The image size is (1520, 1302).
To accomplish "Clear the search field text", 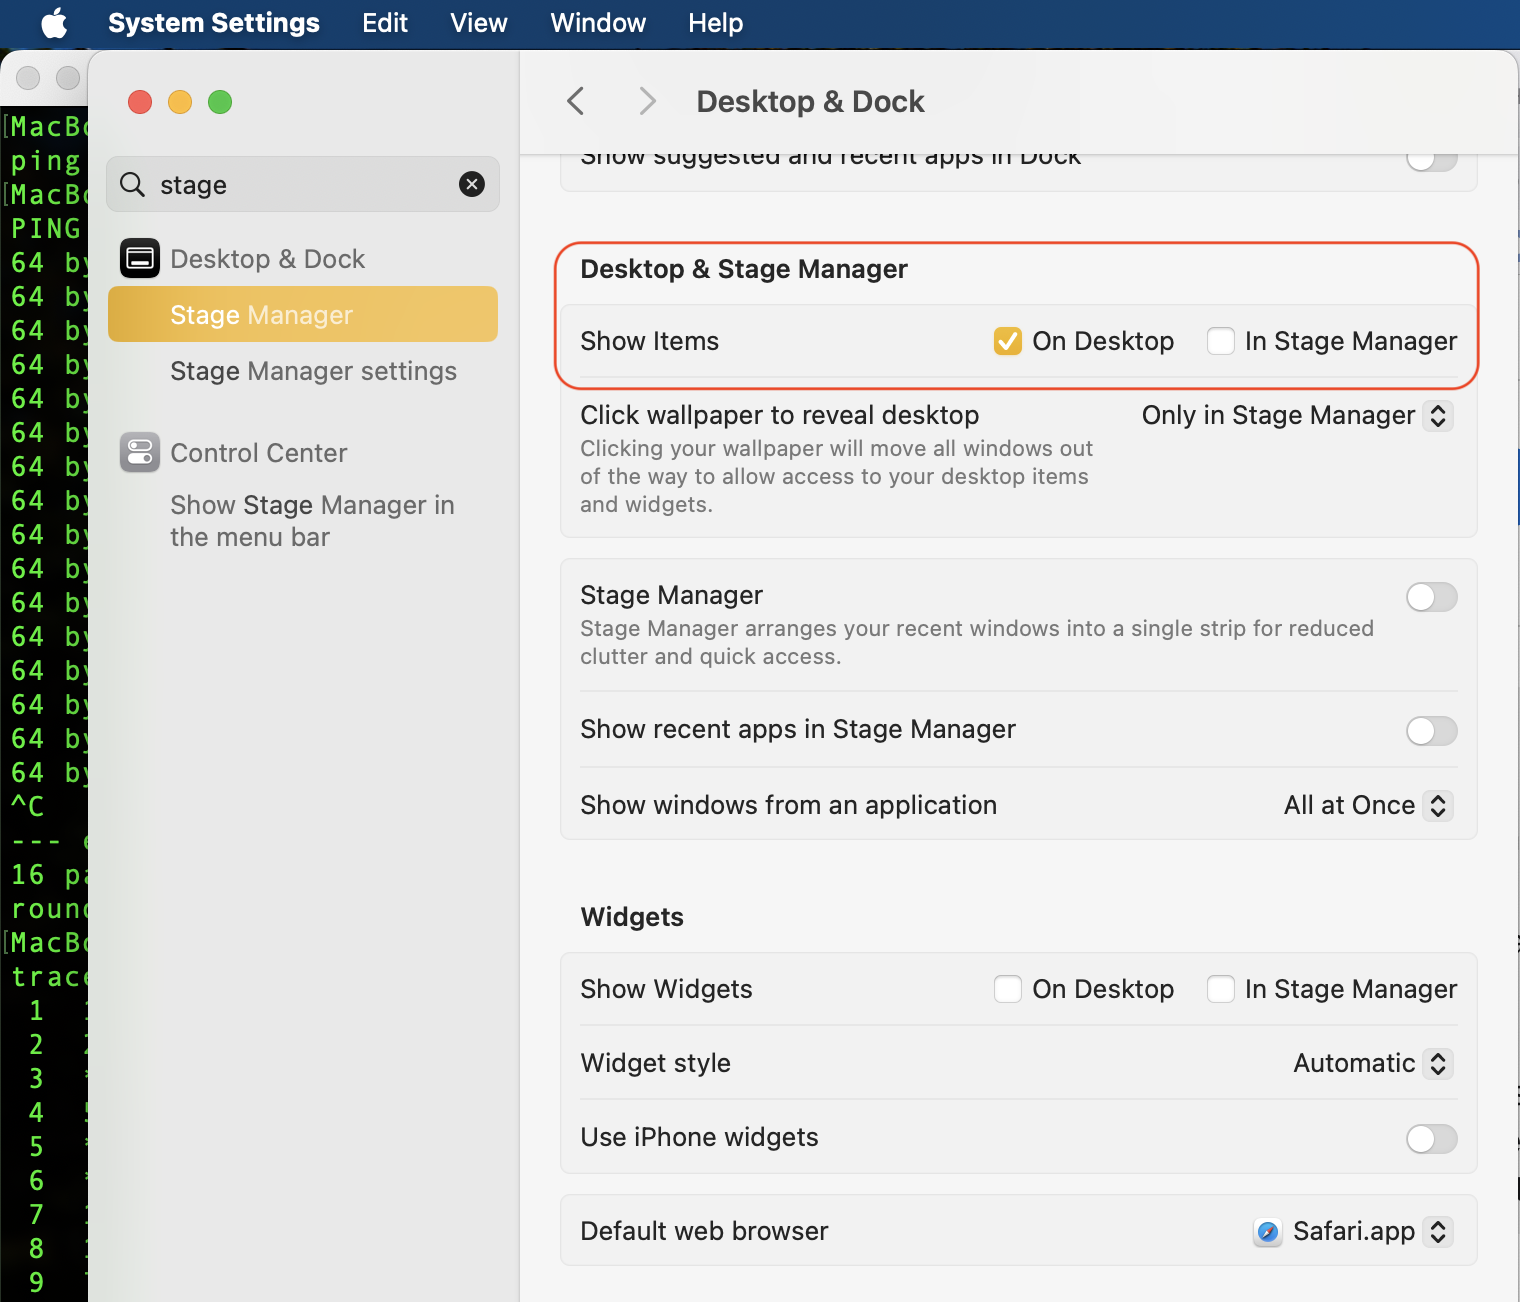I will (x=472, y=184).
